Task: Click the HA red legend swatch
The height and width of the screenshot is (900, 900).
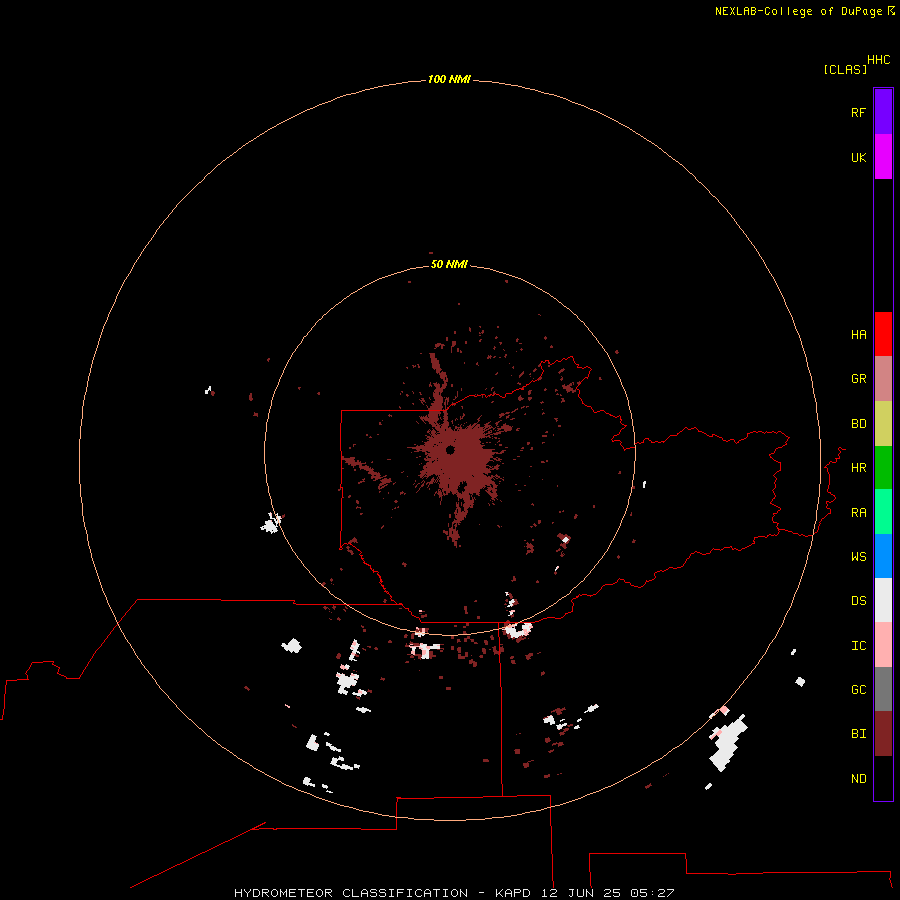Action: point(883,334)
